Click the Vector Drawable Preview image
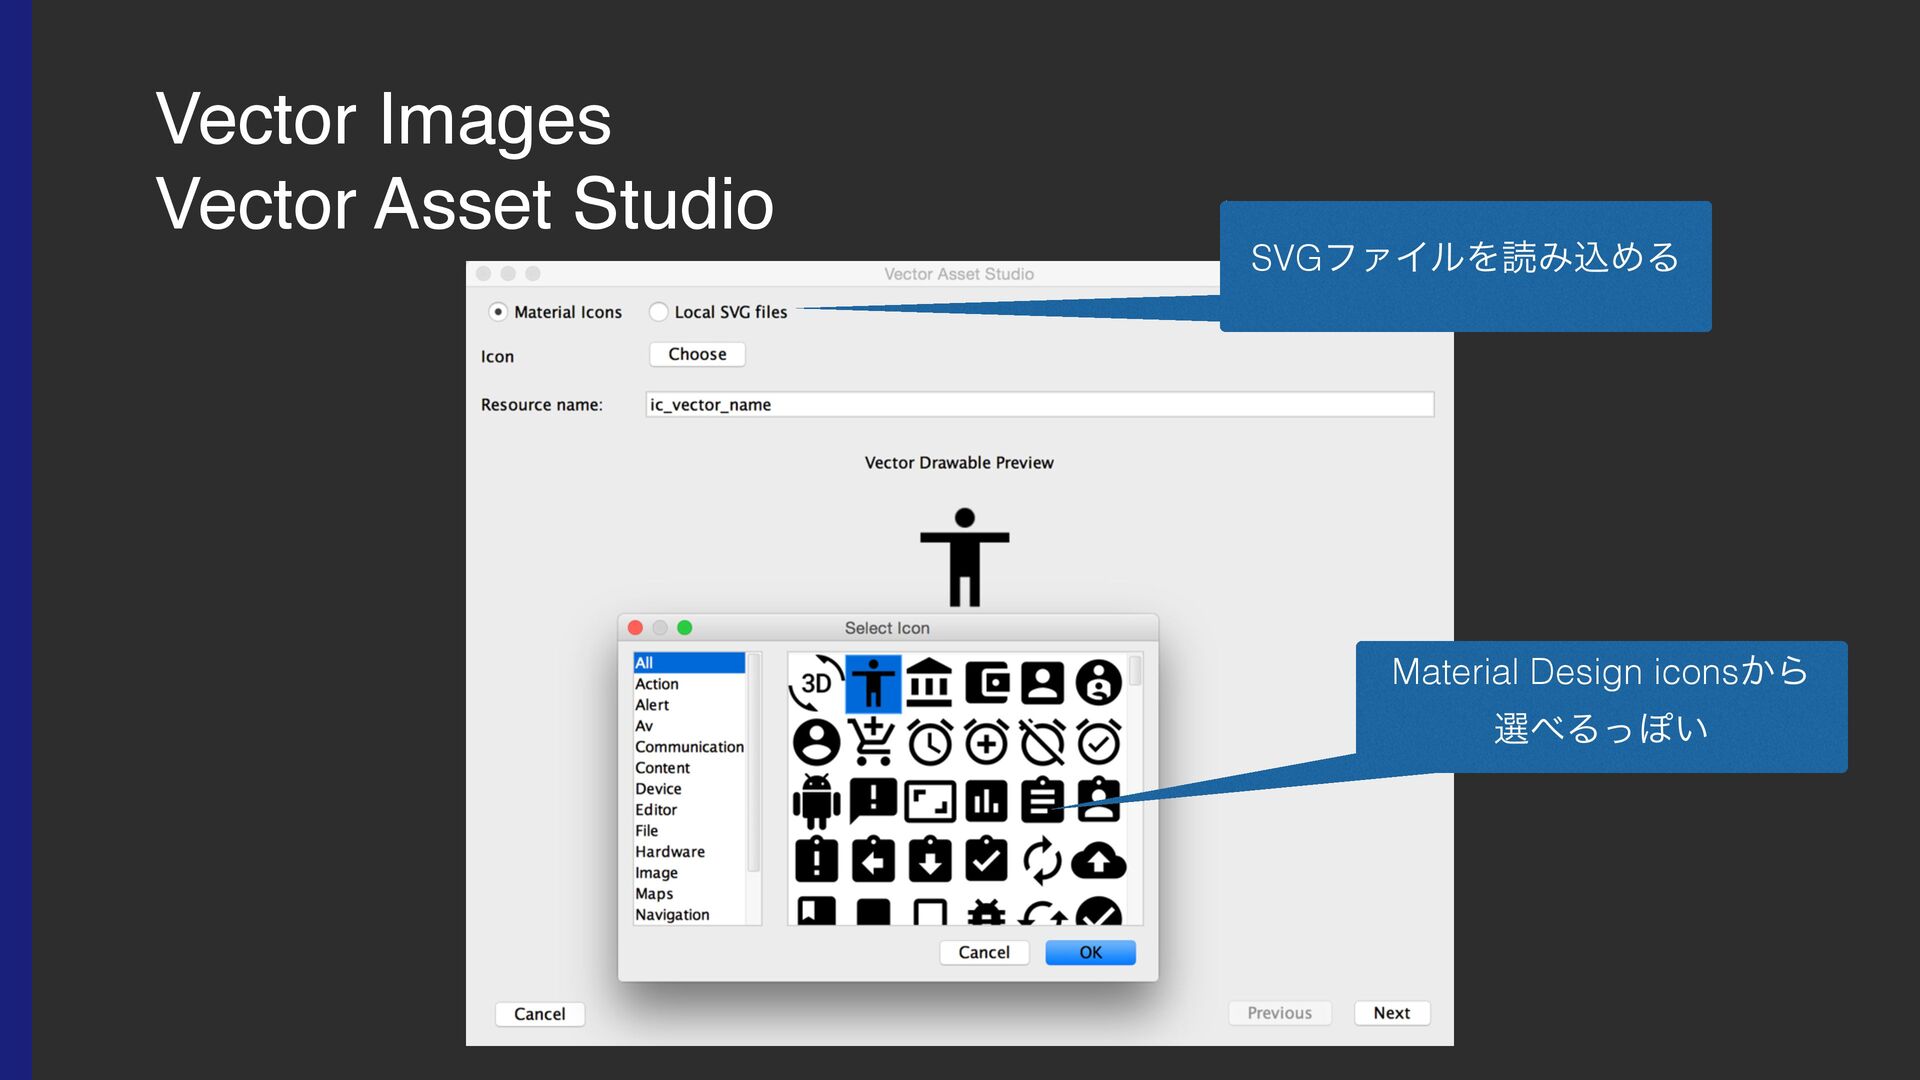This screenshot has height=1080, width=1920. (964, 556)
